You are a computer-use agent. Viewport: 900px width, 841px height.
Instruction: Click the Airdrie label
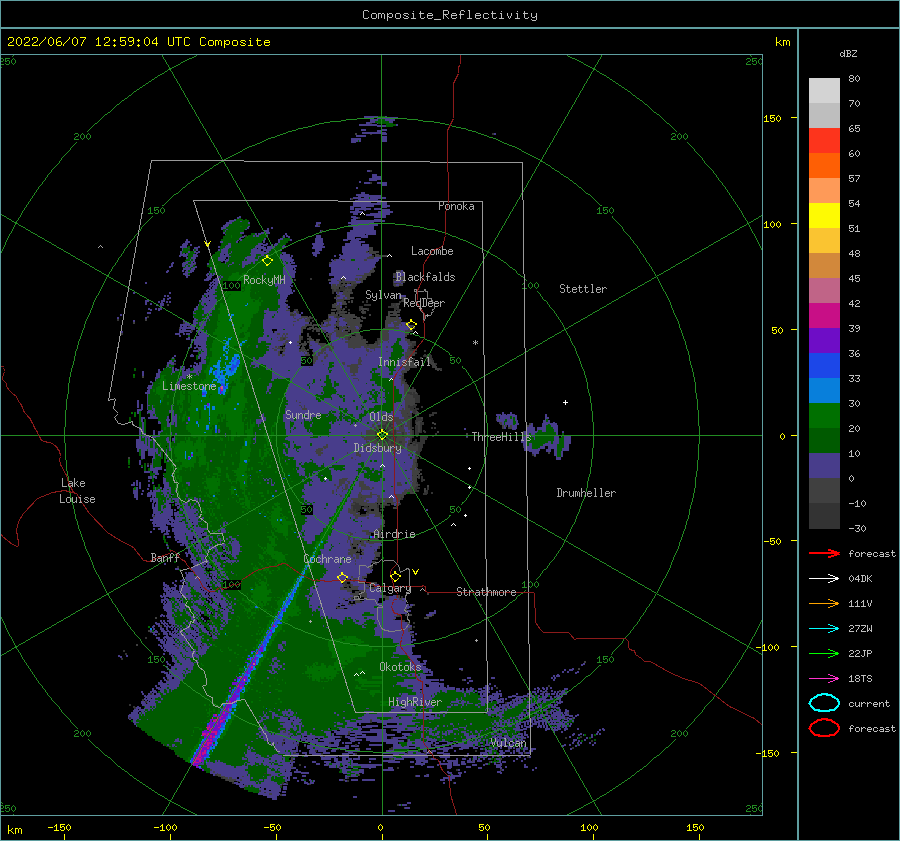(394, 534)
